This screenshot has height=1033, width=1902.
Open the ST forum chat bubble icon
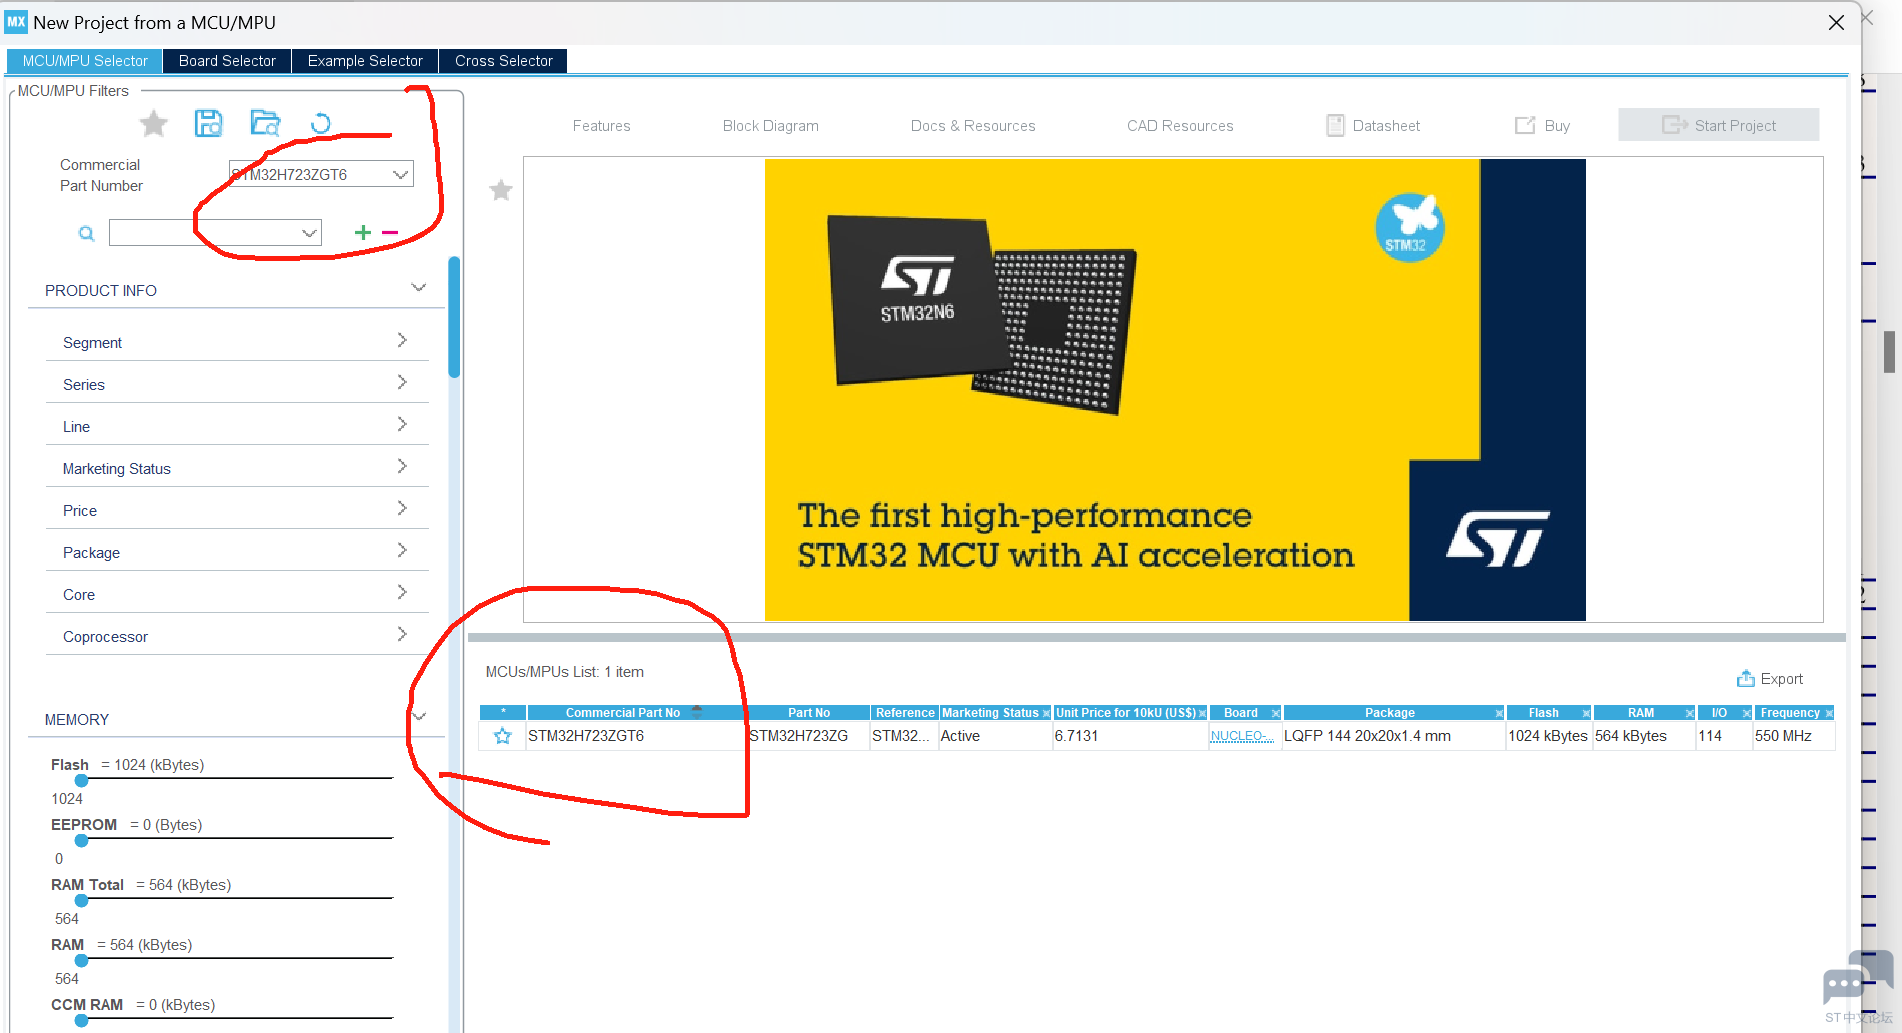point(1858,978)
